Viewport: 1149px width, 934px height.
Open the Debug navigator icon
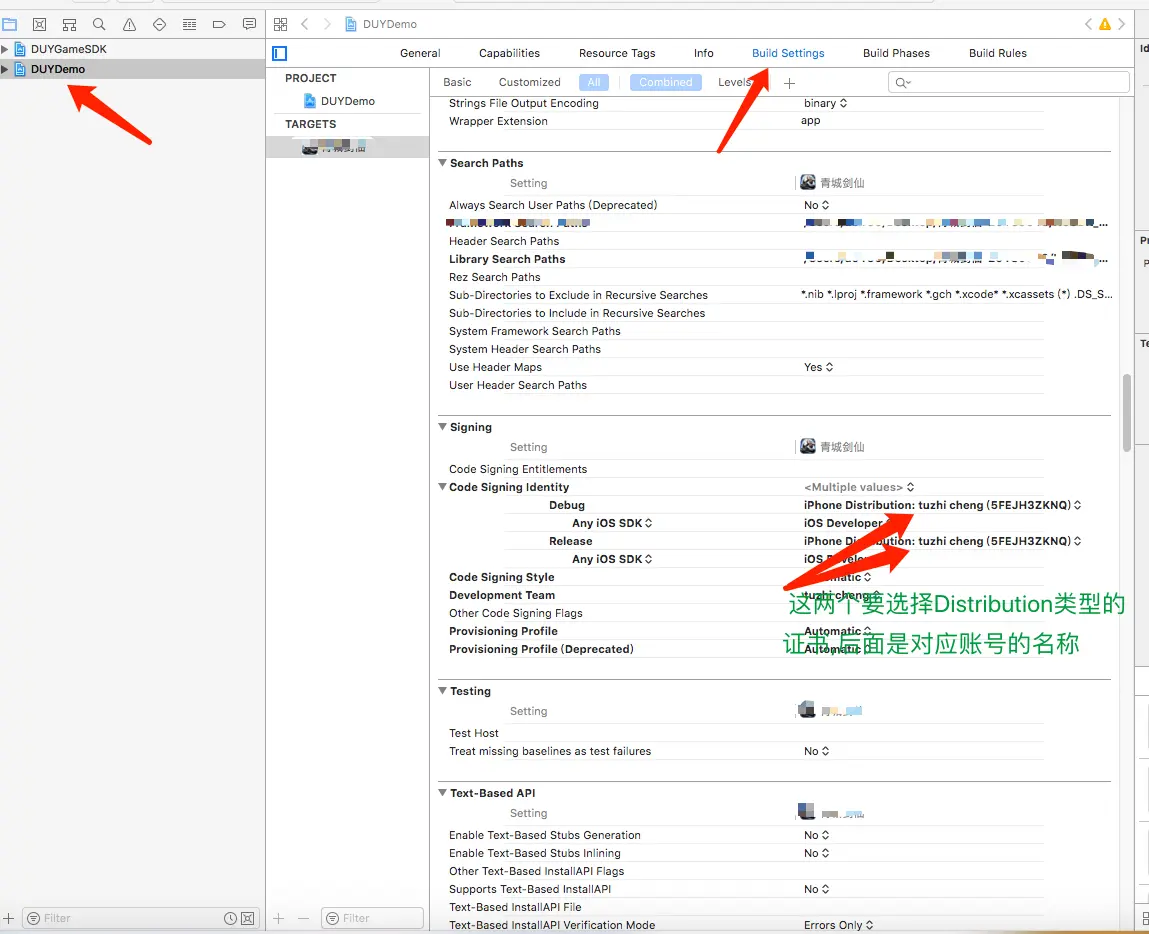pos(189,24)
